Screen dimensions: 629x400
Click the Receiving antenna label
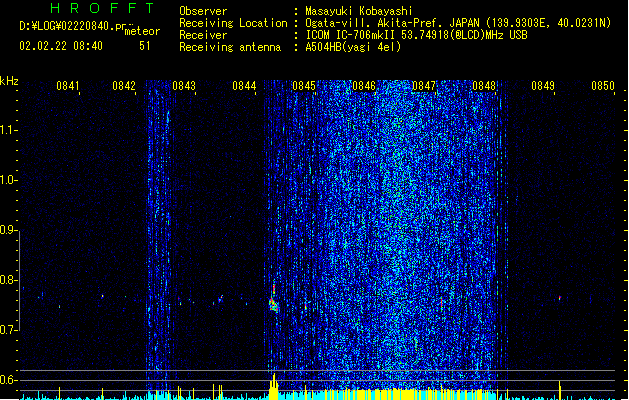[230, 47]
